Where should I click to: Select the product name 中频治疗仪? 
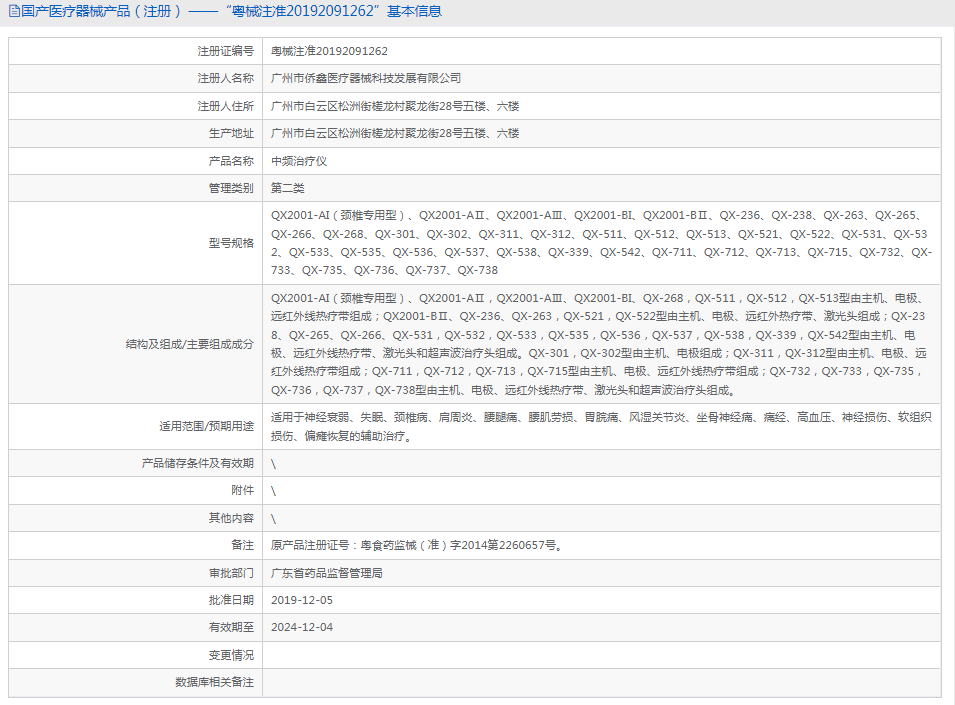[x=299, y=161]
